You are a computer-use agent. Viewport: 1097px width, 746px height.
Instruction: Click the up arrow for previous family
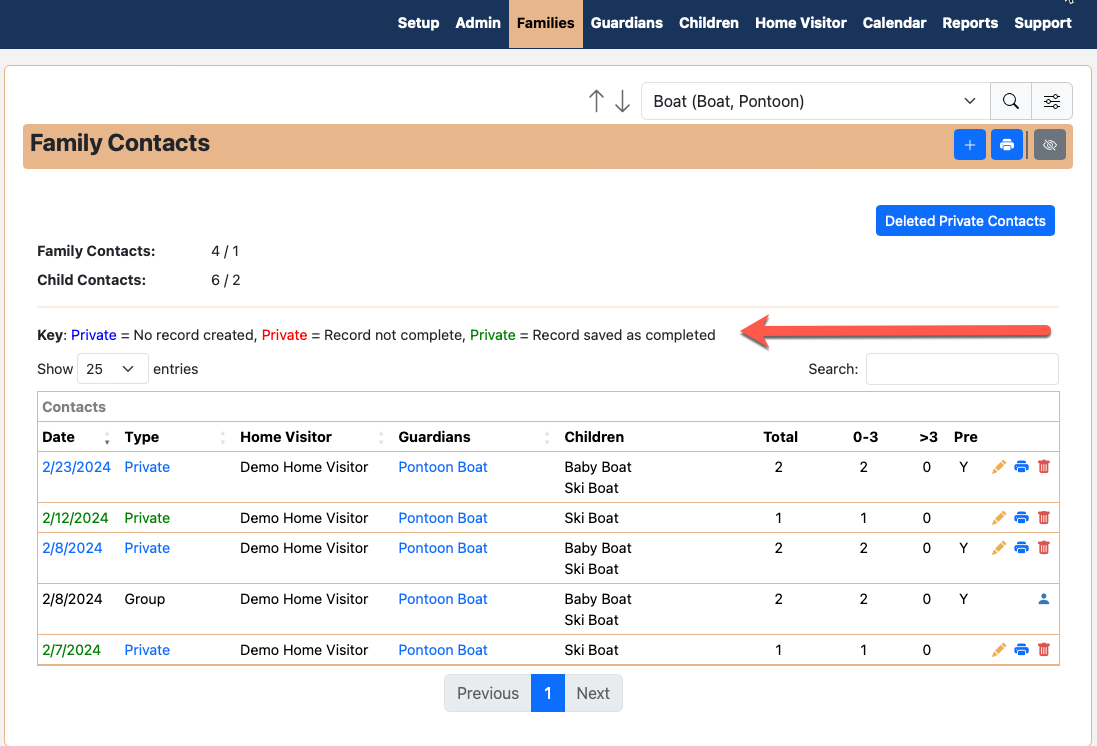point(597,101)
